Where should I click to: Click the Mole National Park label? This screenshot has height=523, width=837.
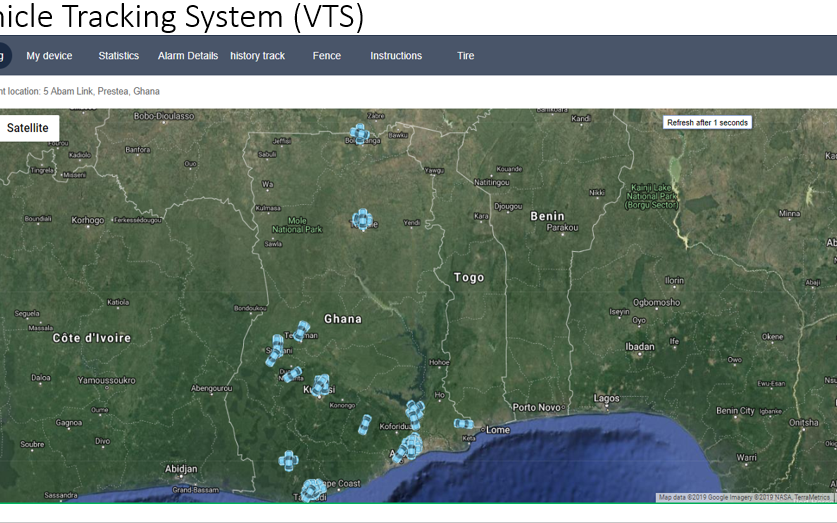coord(297,225)
